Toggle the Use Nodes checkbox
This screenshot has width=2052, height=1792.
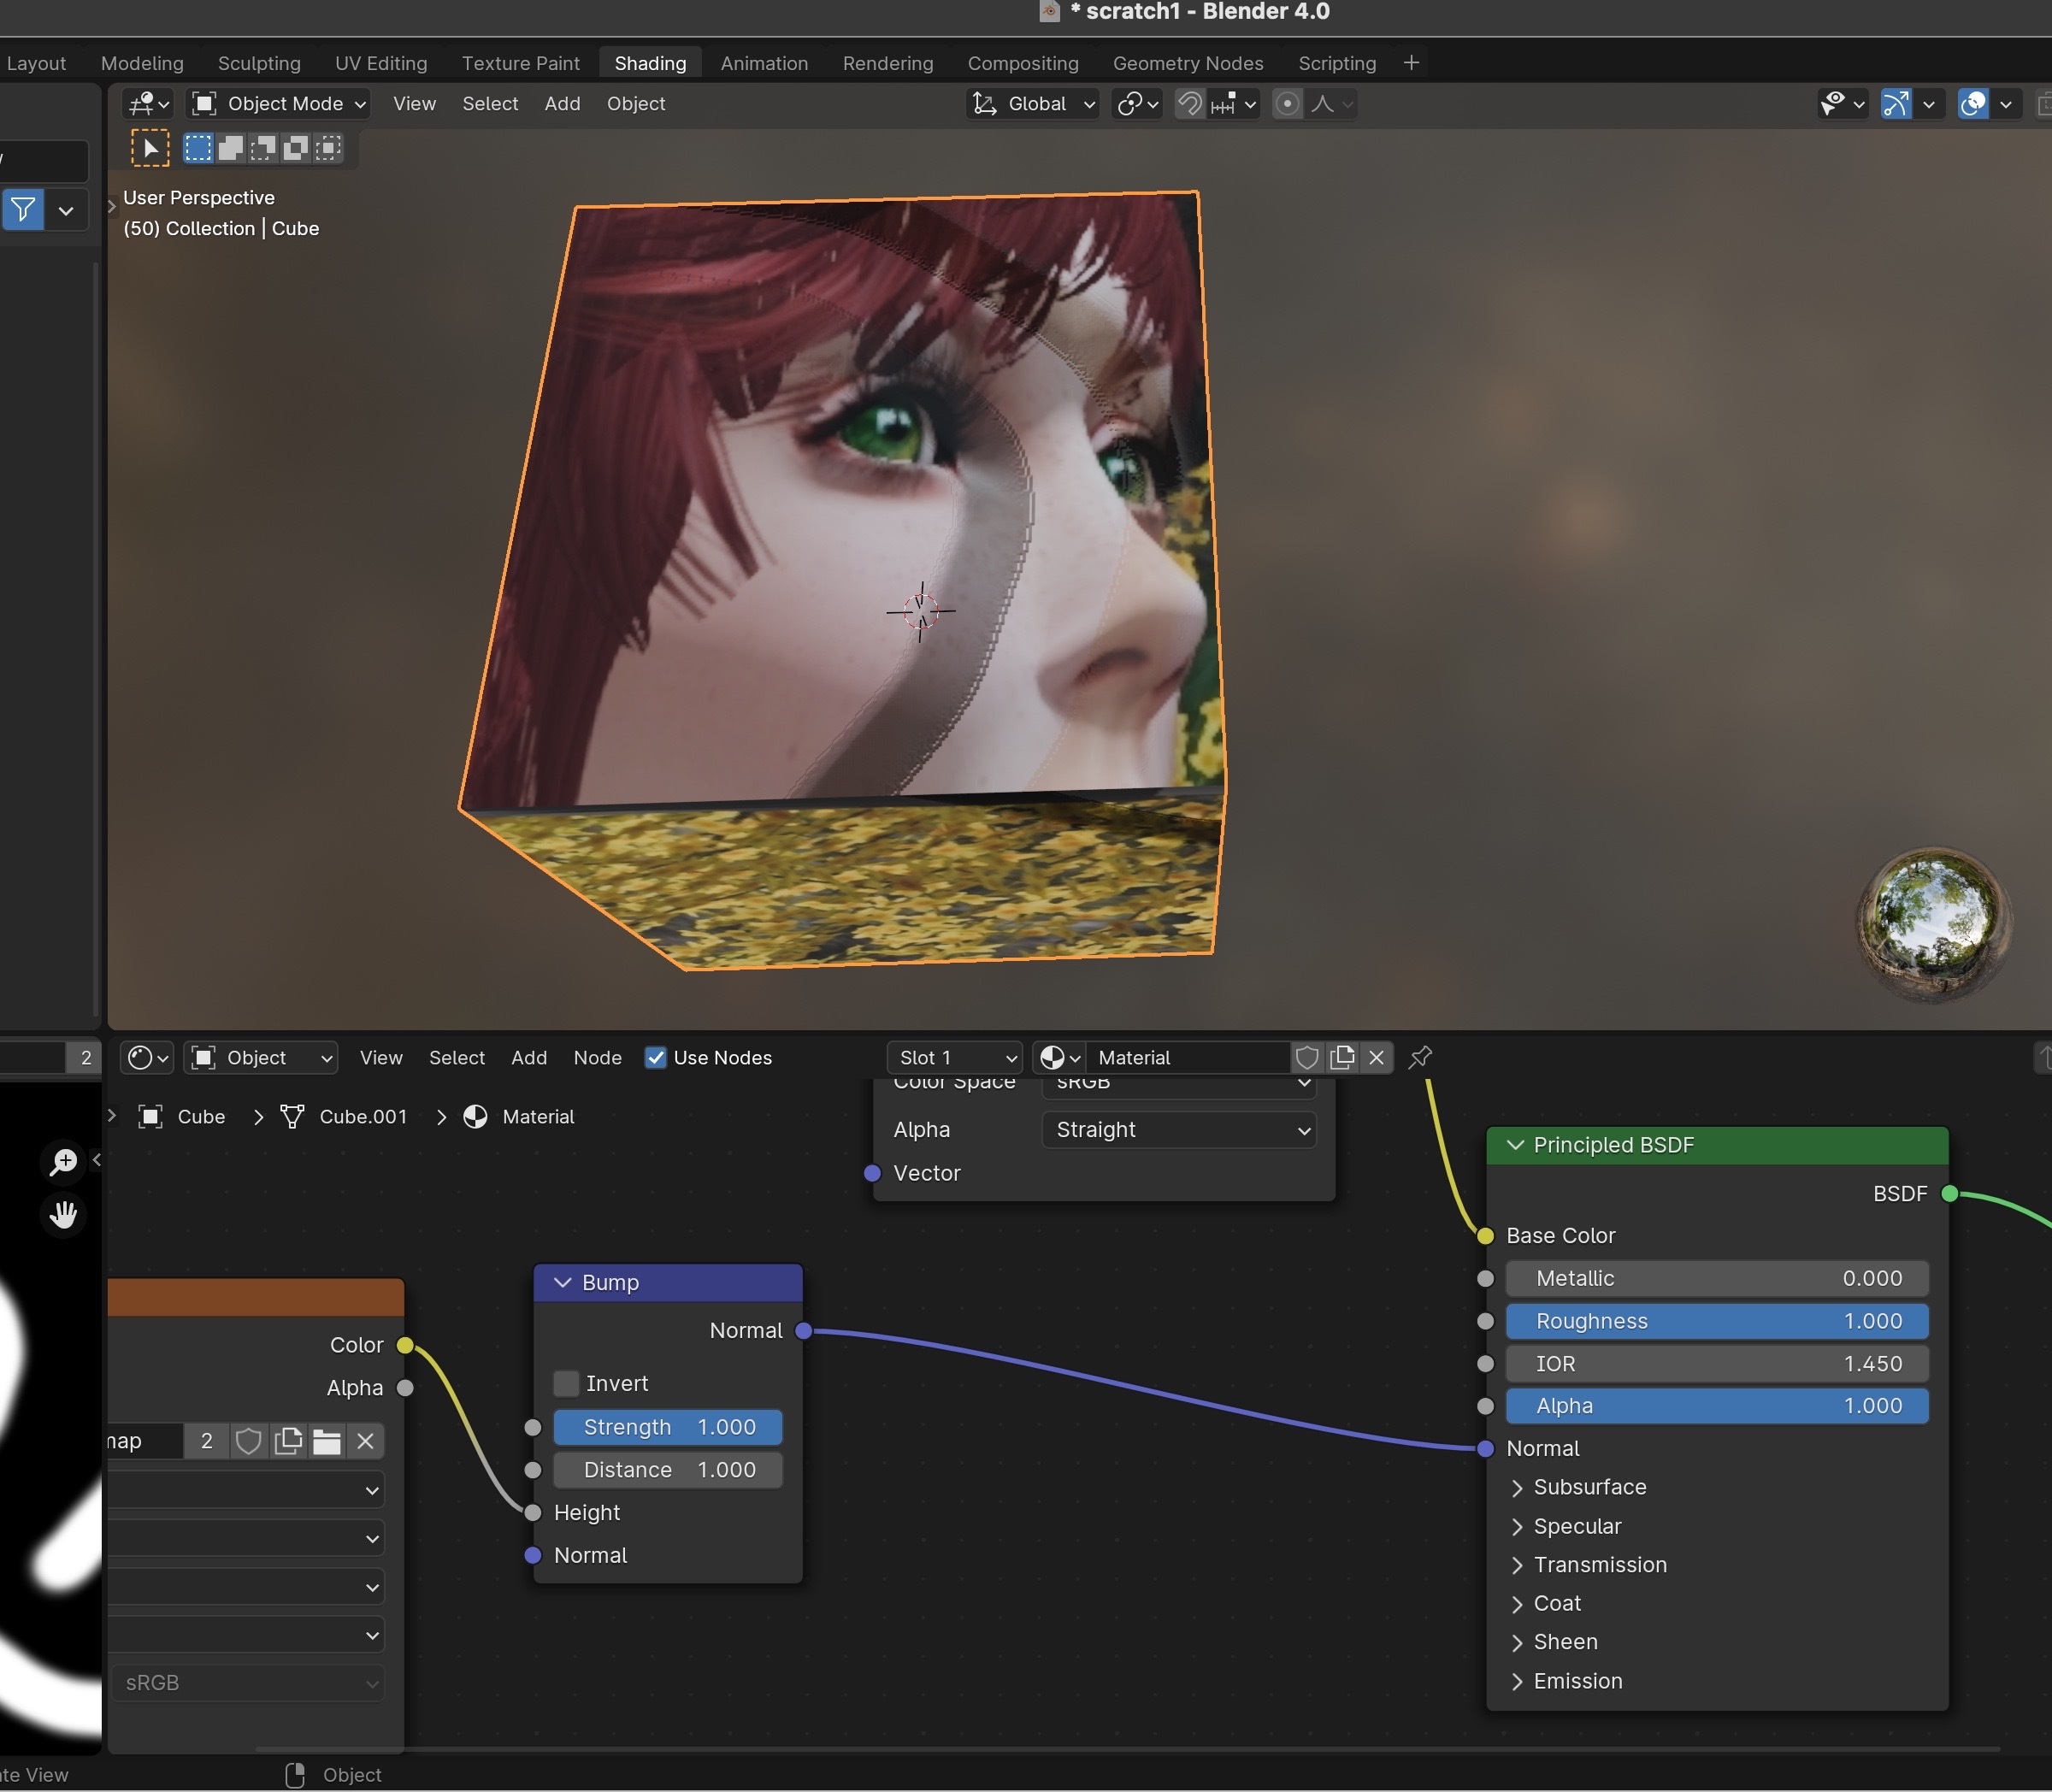pyautogui.click(x=655, y=1058)
